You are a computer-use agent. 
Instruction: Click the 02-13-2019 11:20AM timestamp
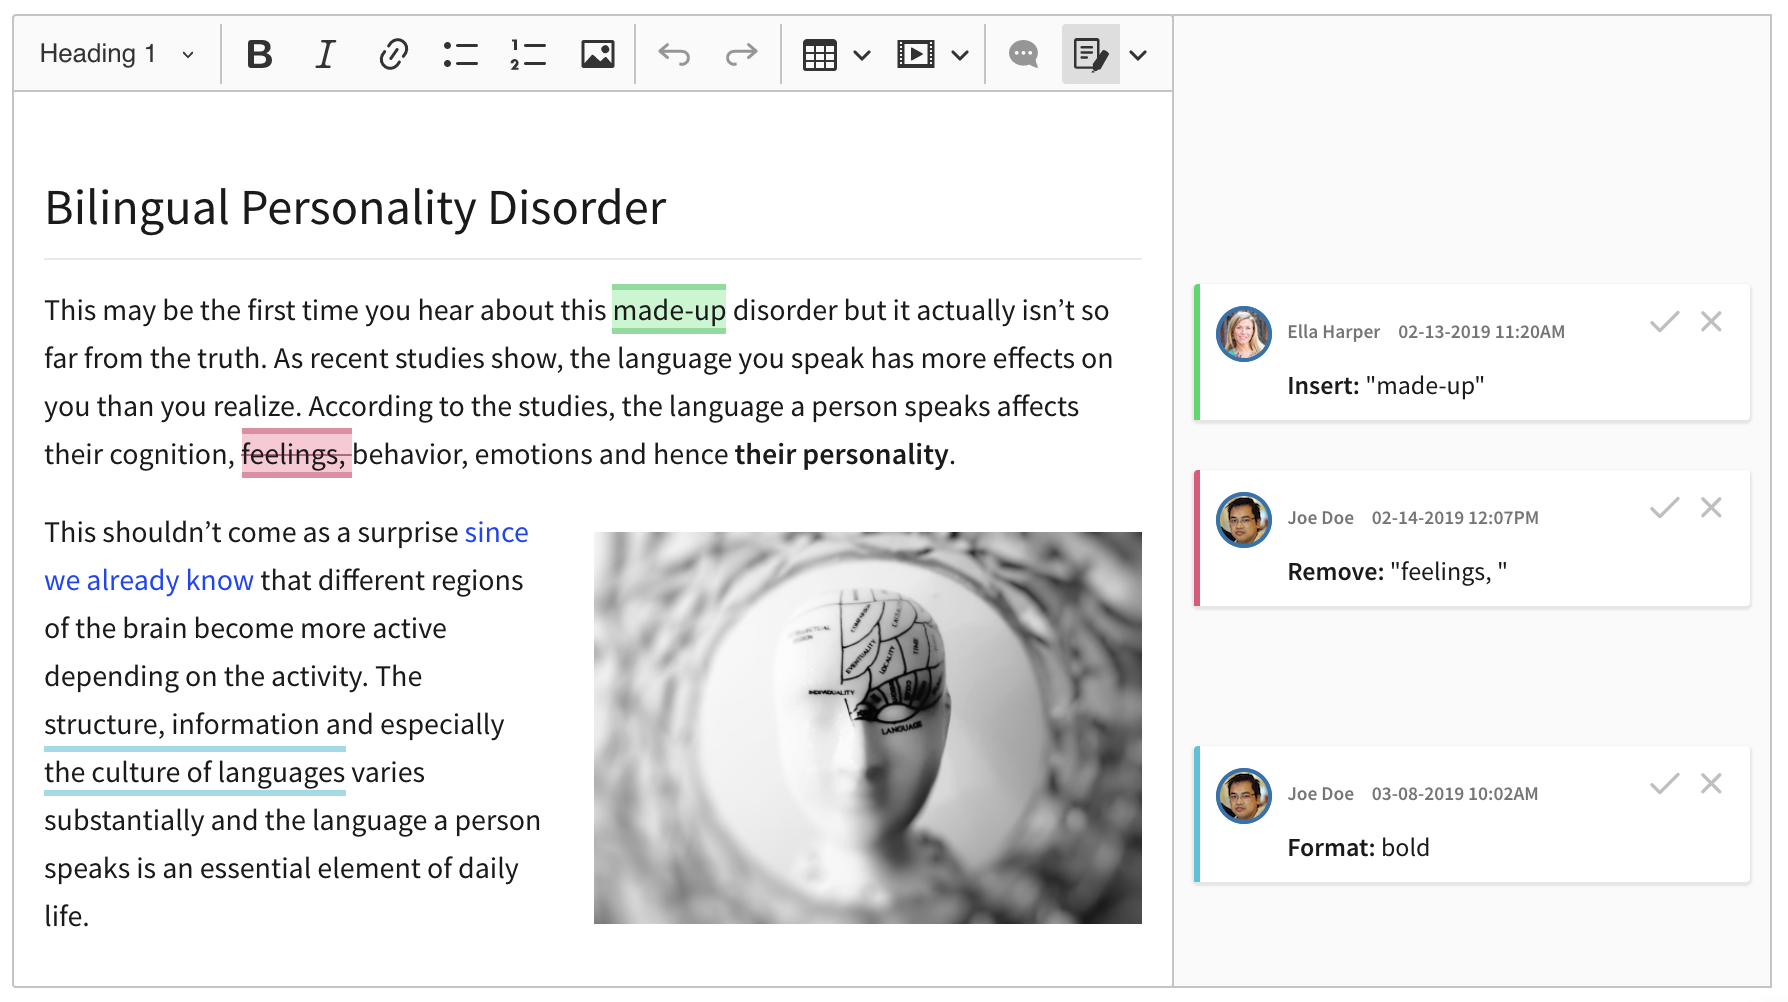1481,332
